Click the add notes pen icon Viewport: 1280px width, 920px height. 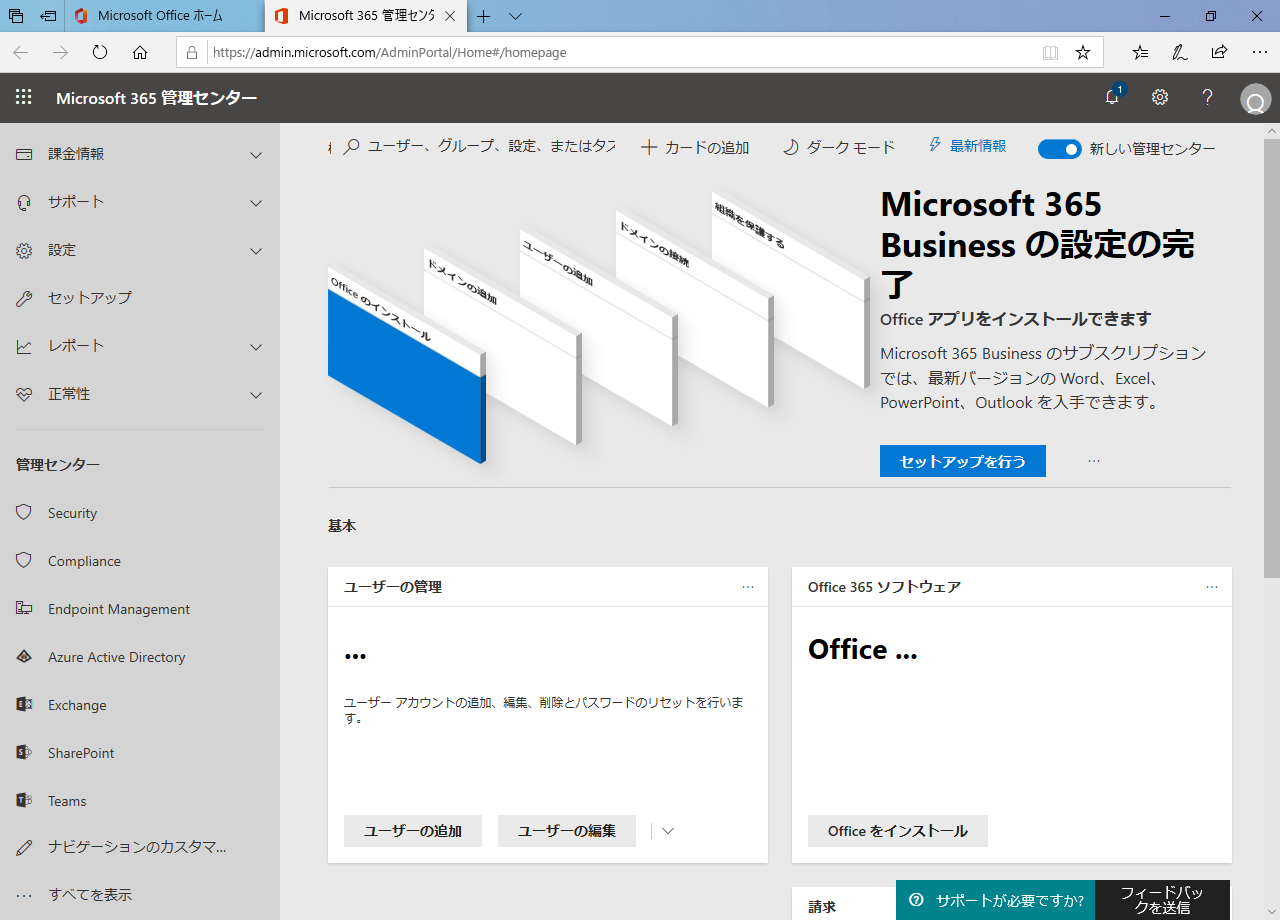click(1179, 52)
